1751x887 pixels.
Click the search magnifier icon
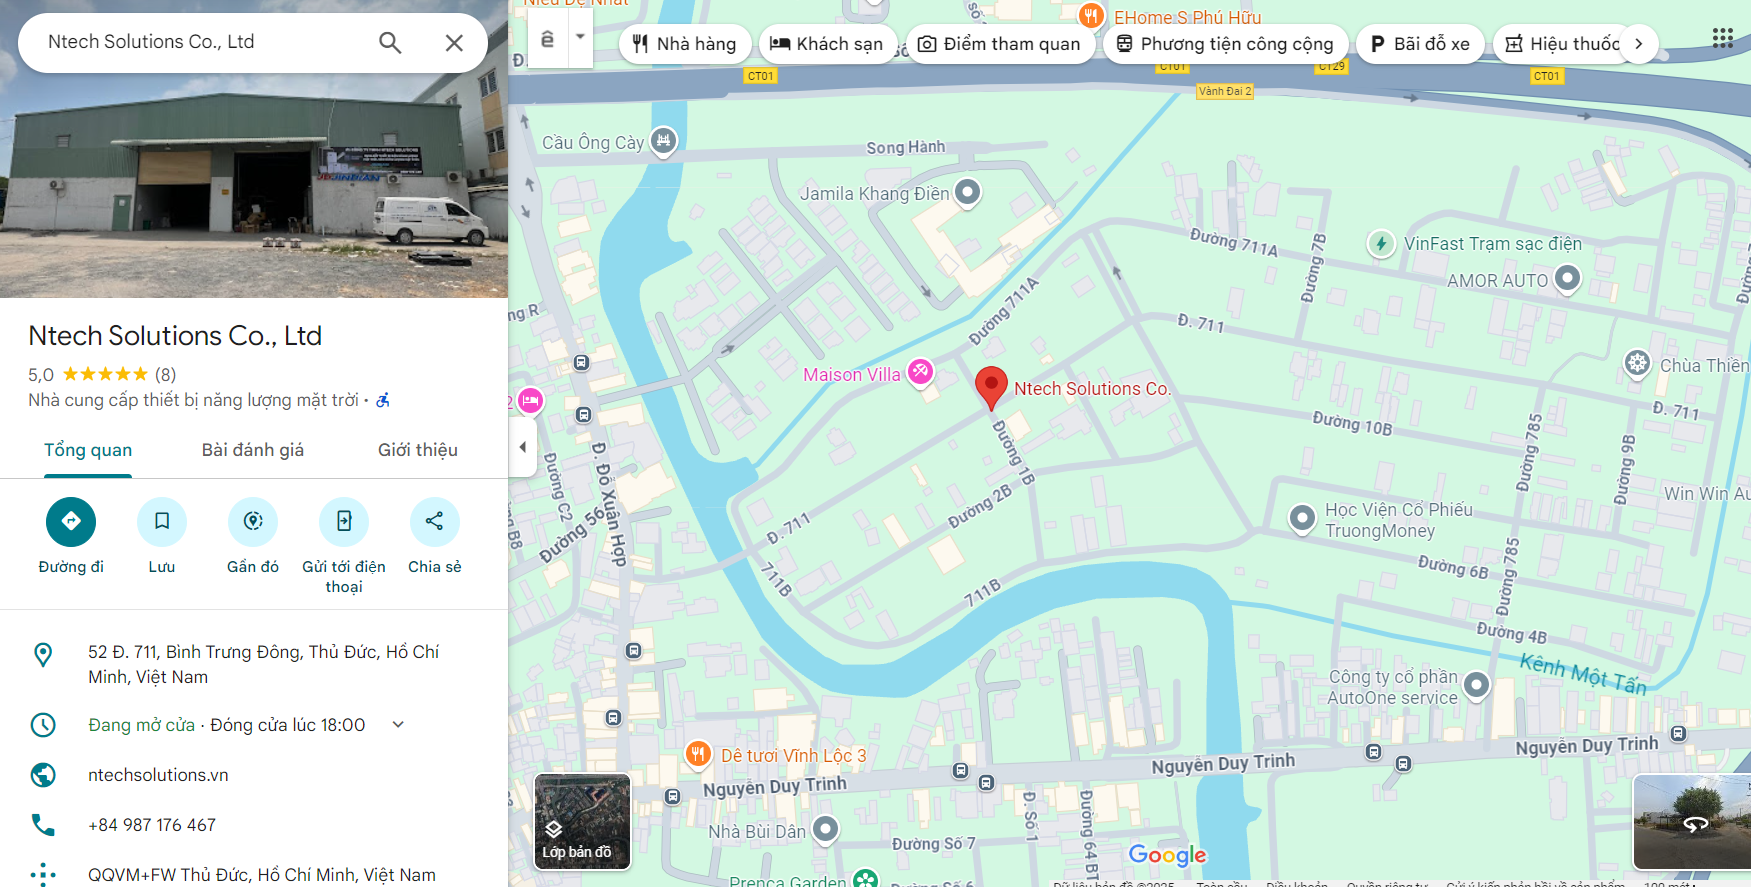(390, 43)
